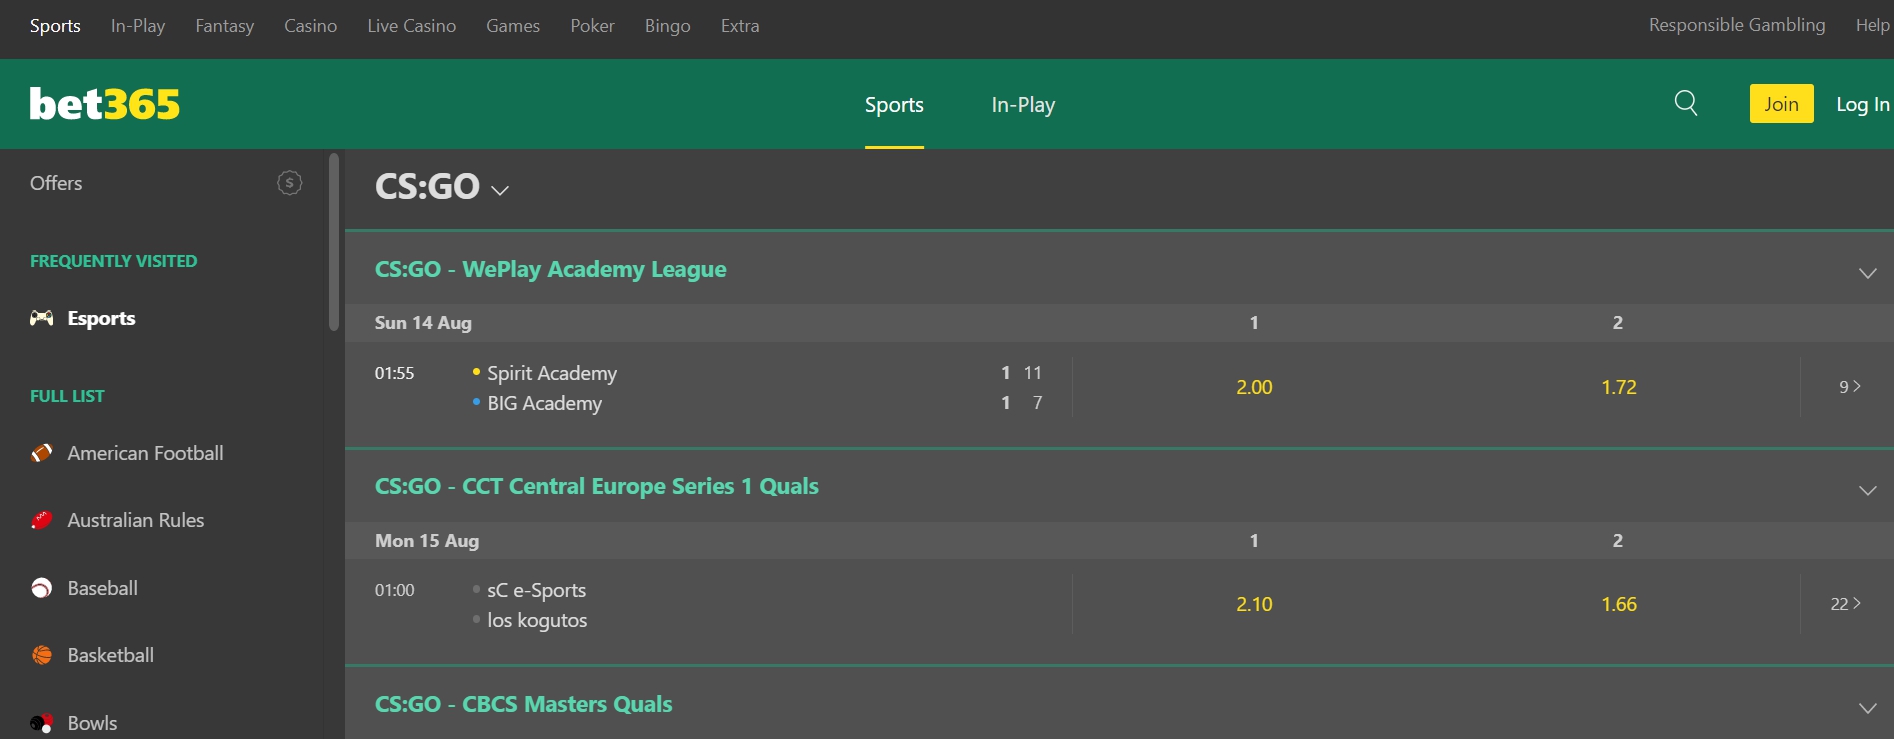1894x739 pixels.
Task: Select the Bowls sport icon
Action: coord(42,723)
